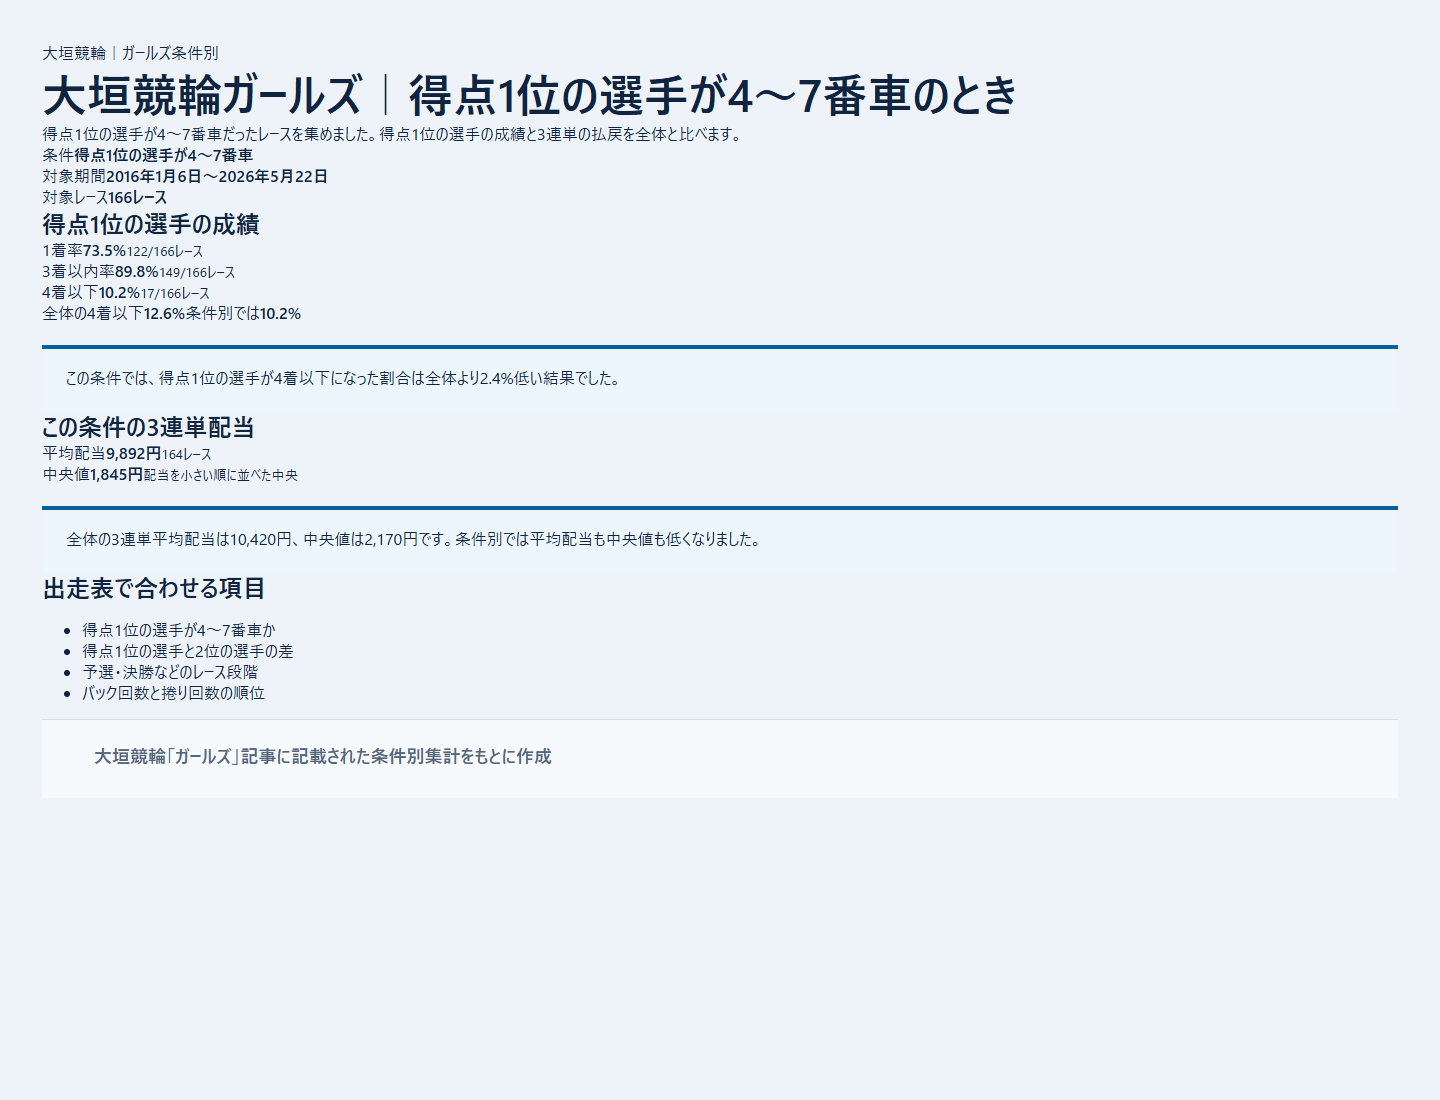The height and width of the screenshot is (1100, 1440).
Task: Select the ガールズ条件別 breadcrumb text
Action: [x=170, y=53]
